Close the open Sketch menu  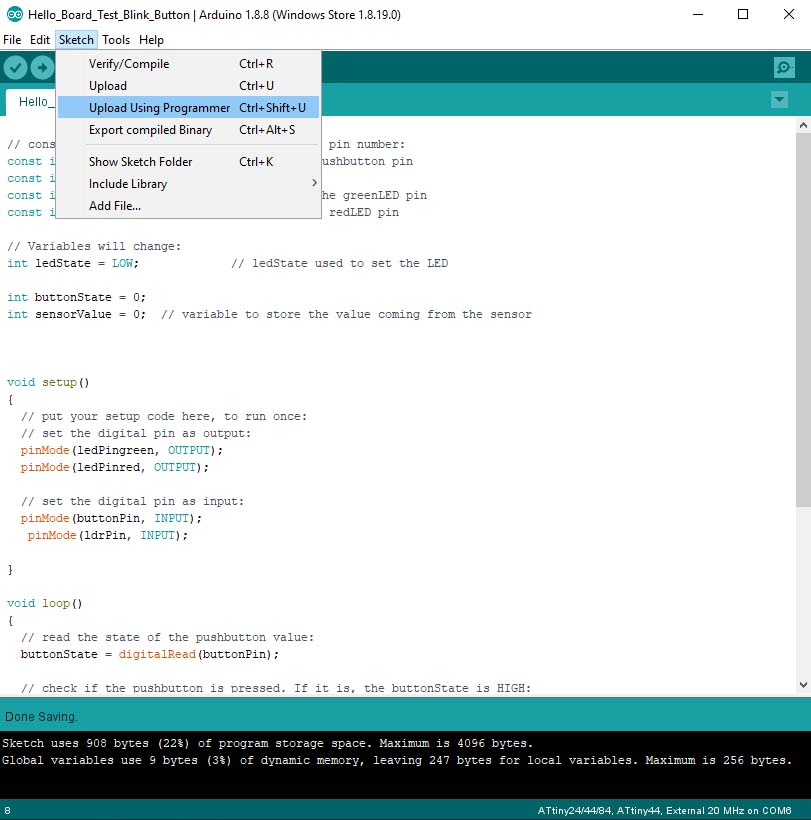(76, 40)
